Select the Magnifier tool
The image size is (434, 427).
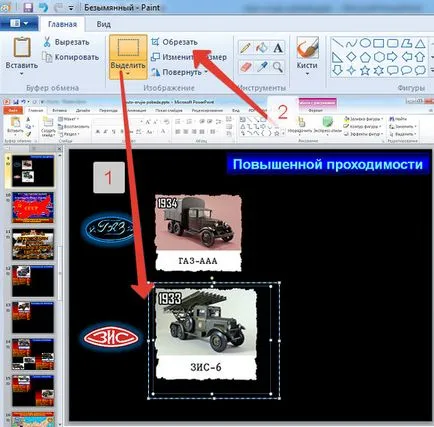(278, 67)
